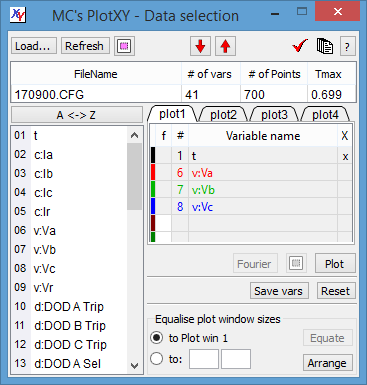Click the red color swatch for v:Va
367x385 pixels.
click(x=153, y=173)
